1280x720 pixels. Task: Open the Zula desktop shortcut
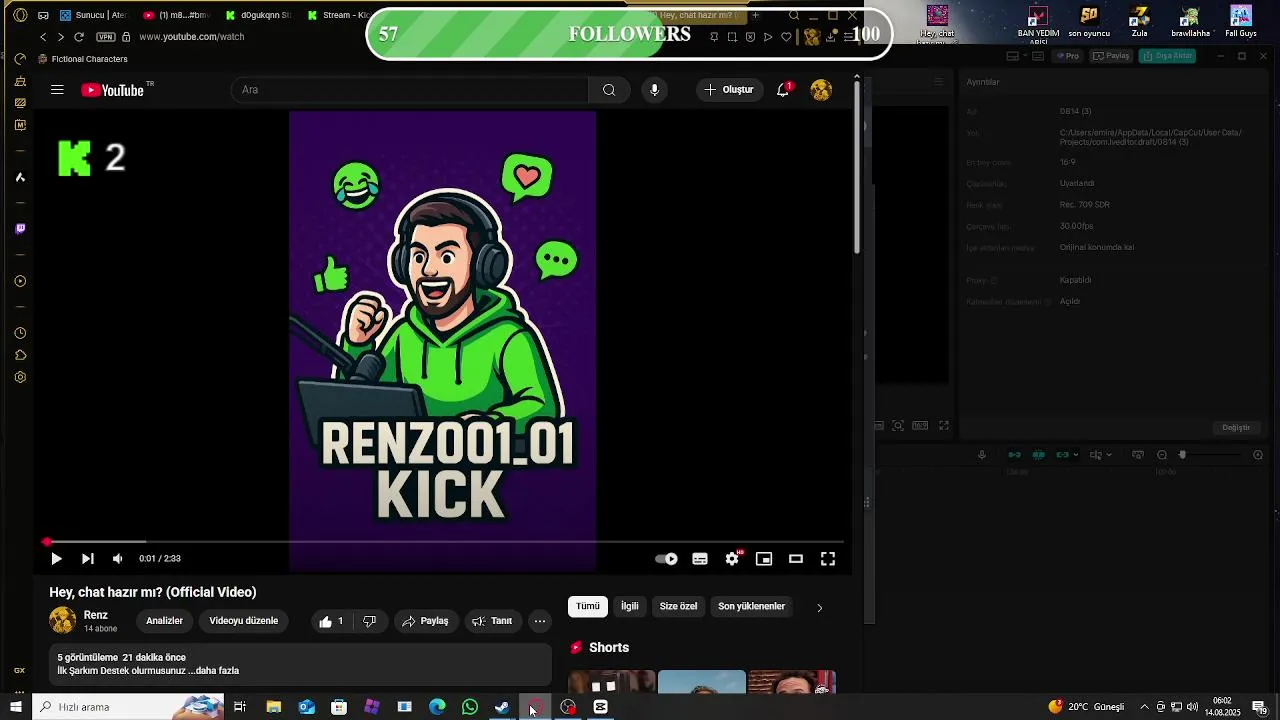1139,22
